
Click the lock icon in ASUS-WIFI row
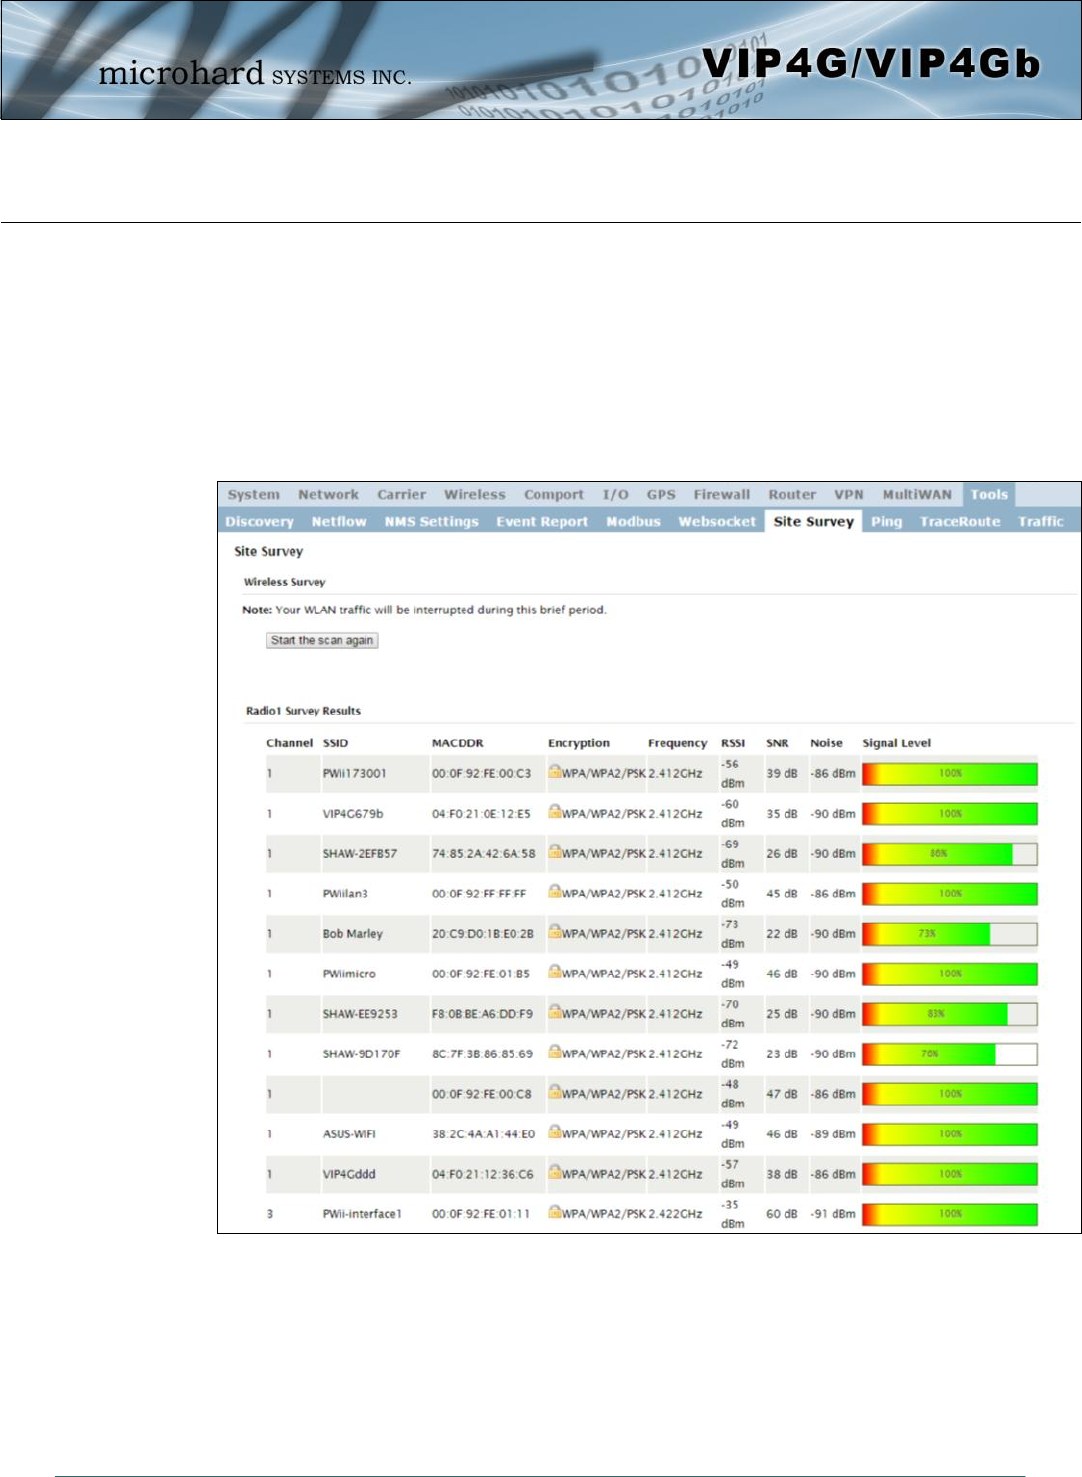[554, 1132]
